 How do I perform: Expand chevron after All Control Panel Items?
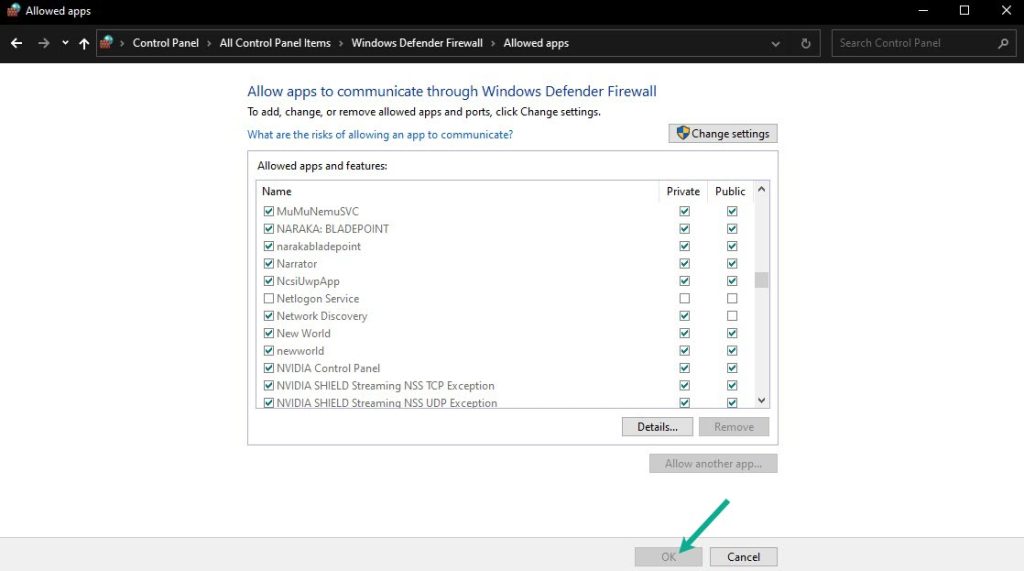[341, 43]
